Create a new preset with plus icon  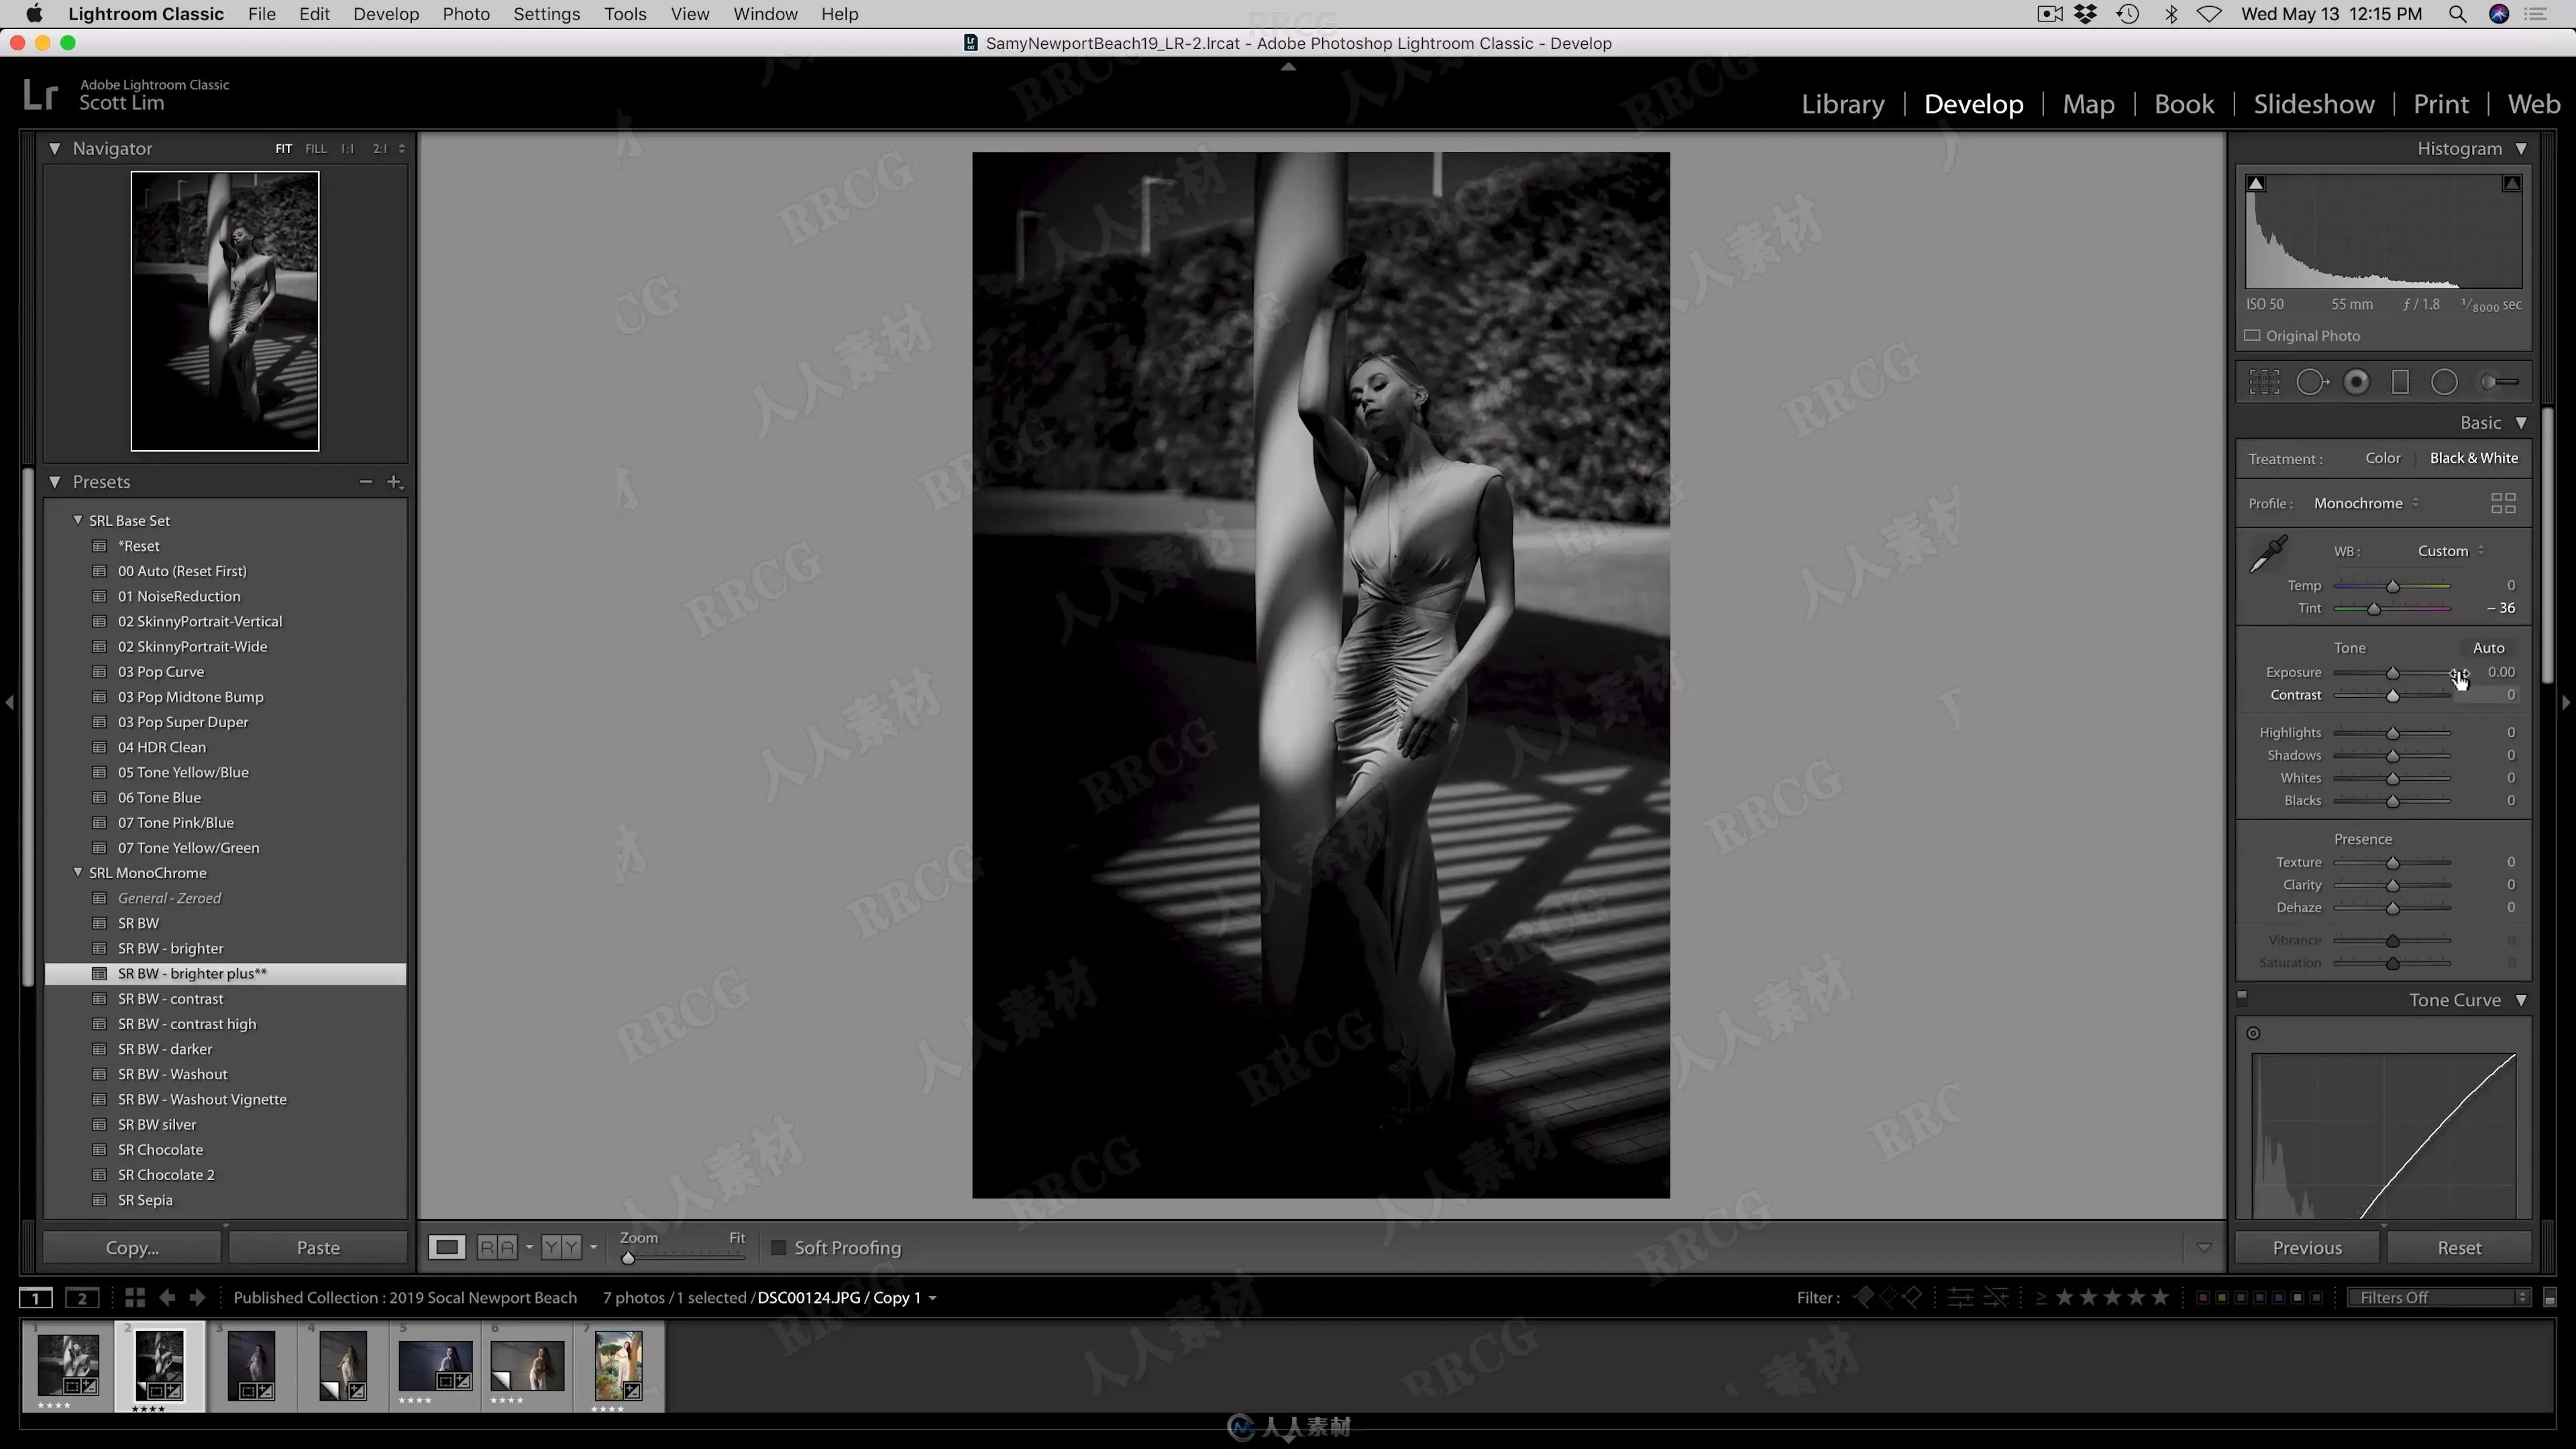[395, 482]
